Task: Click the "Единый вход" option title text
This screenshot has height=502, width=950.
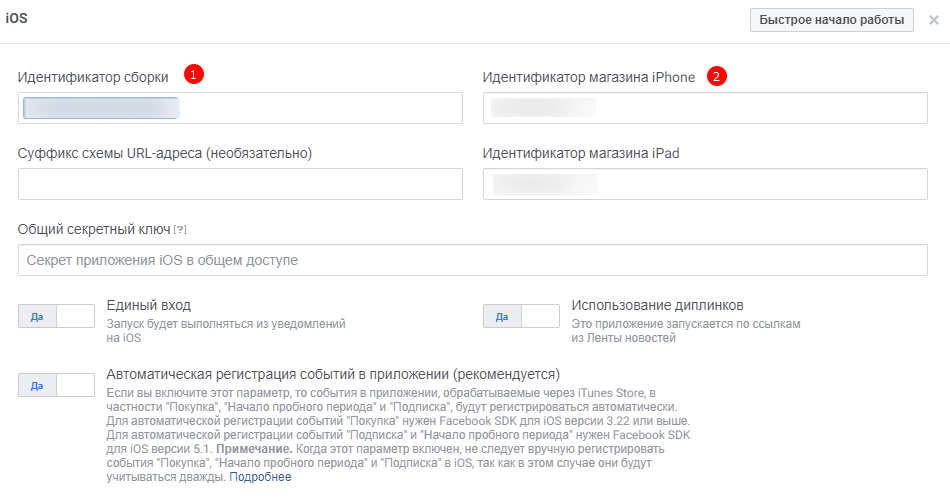Action: click(x=148, y=305)
